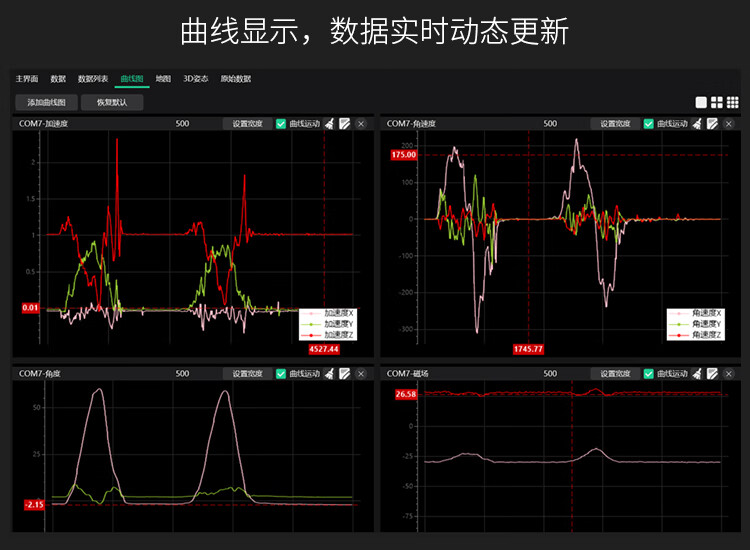This screenshot has width=750, height=550.
Task: Clear the 角速度 chart with broom icon
Action: tap(696, 124)
